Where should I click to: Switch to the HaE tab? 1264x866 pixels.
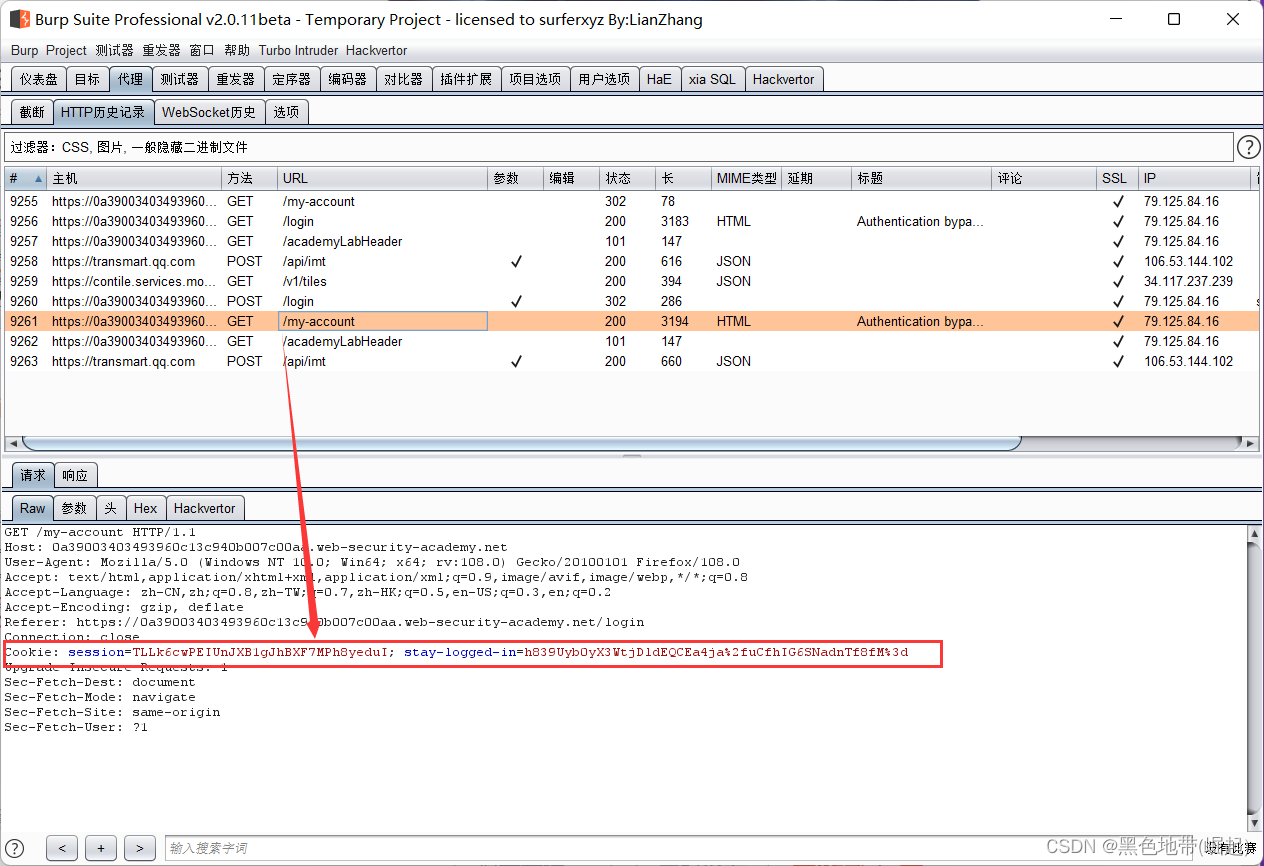(659, 79)
